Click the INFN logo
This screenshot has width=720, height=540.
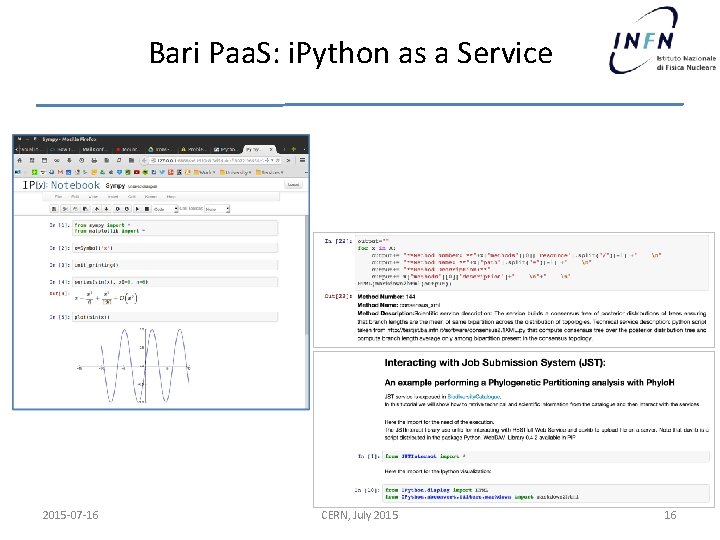(x=662, y=40)
